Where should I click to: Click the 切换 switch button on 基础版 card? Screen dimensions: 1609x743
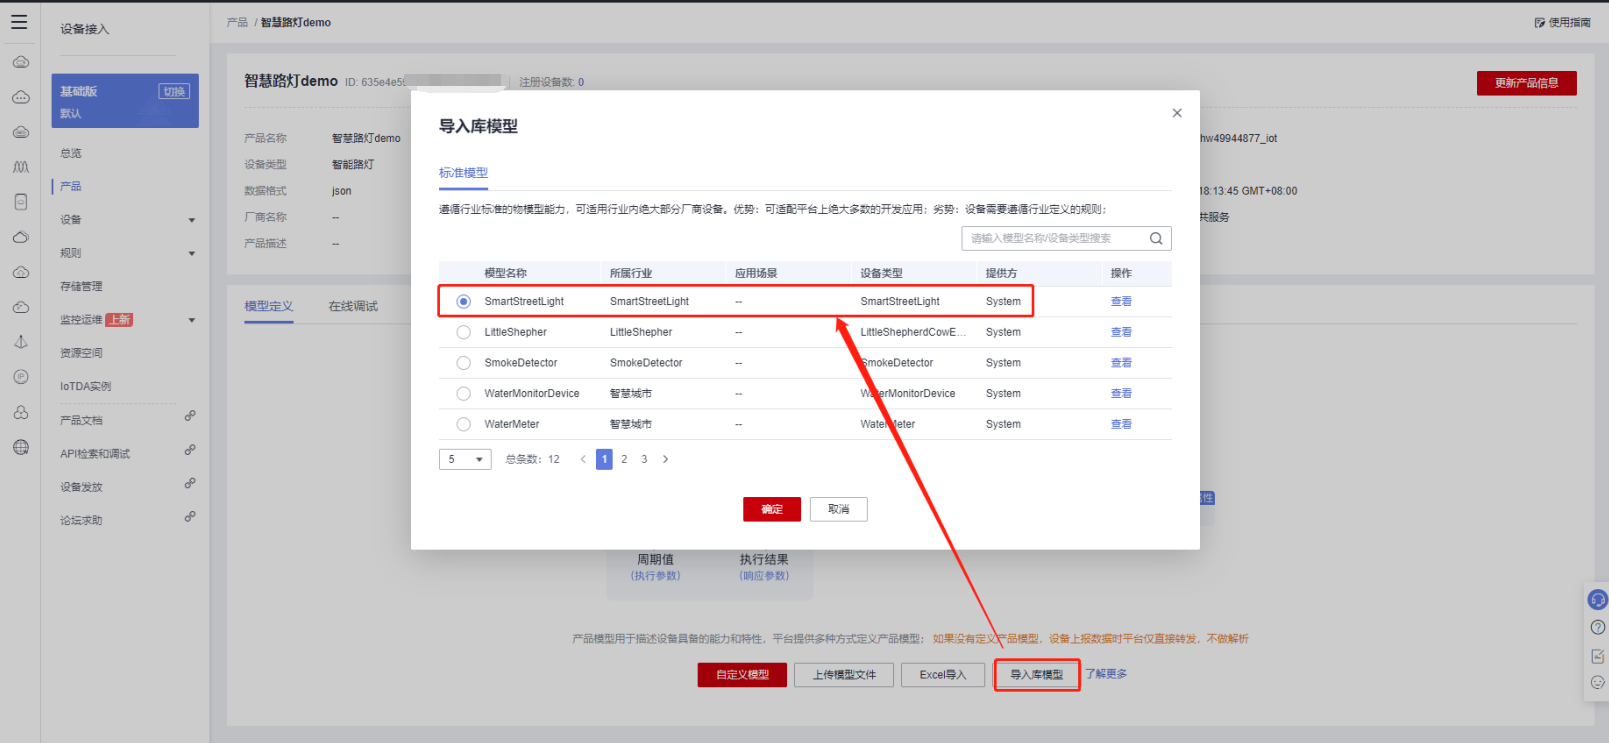[174, 92]
